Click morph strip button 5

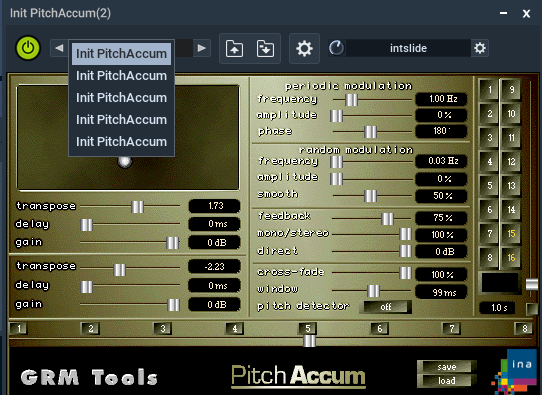(308, 328)
